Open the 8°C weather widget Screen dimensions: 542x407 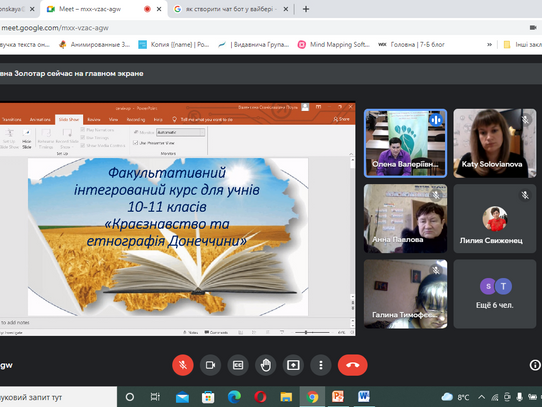pos(455,397)
